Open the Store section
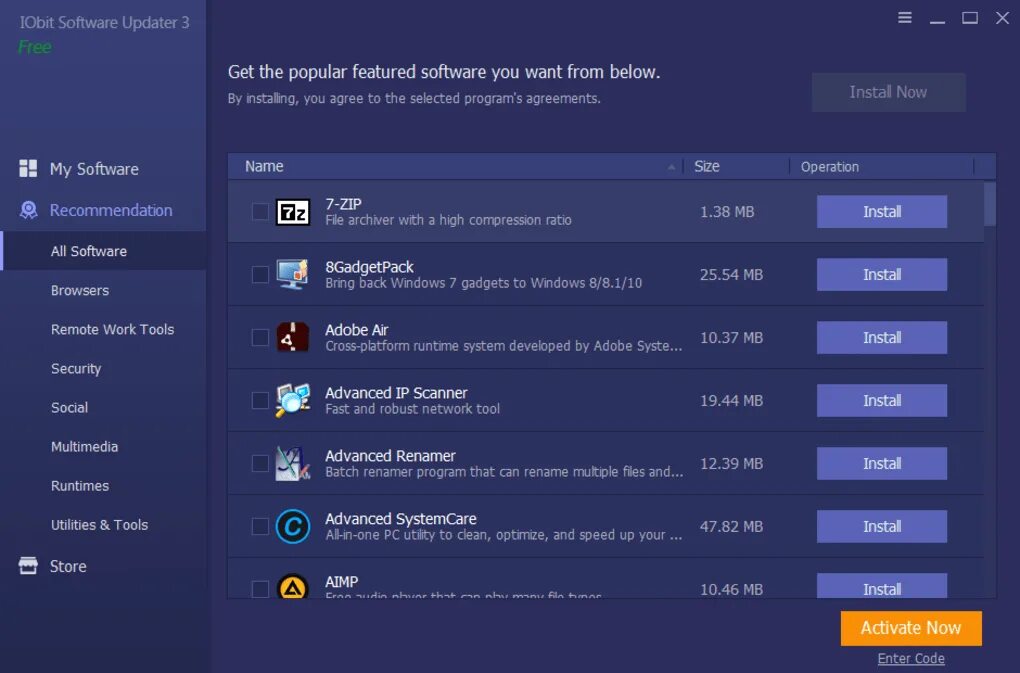Screen dimensions: 1020x673 coord(68,566)
